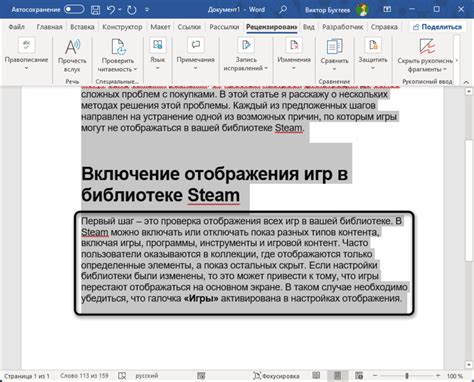This screenshot has height=382, width=474.
Task: Click the proofing status book icon
Action: [122, 376]
